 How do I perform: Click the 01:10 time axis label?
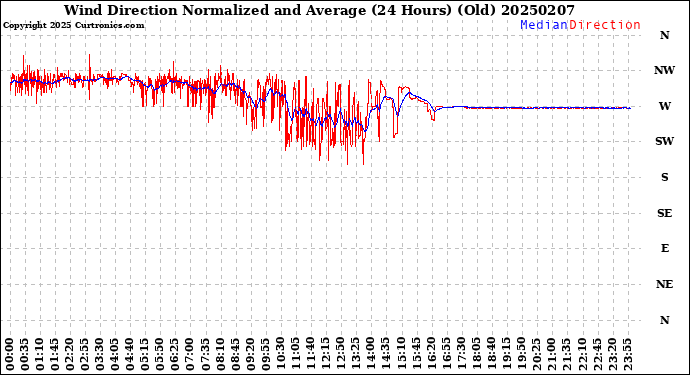[x=40, y=355]
